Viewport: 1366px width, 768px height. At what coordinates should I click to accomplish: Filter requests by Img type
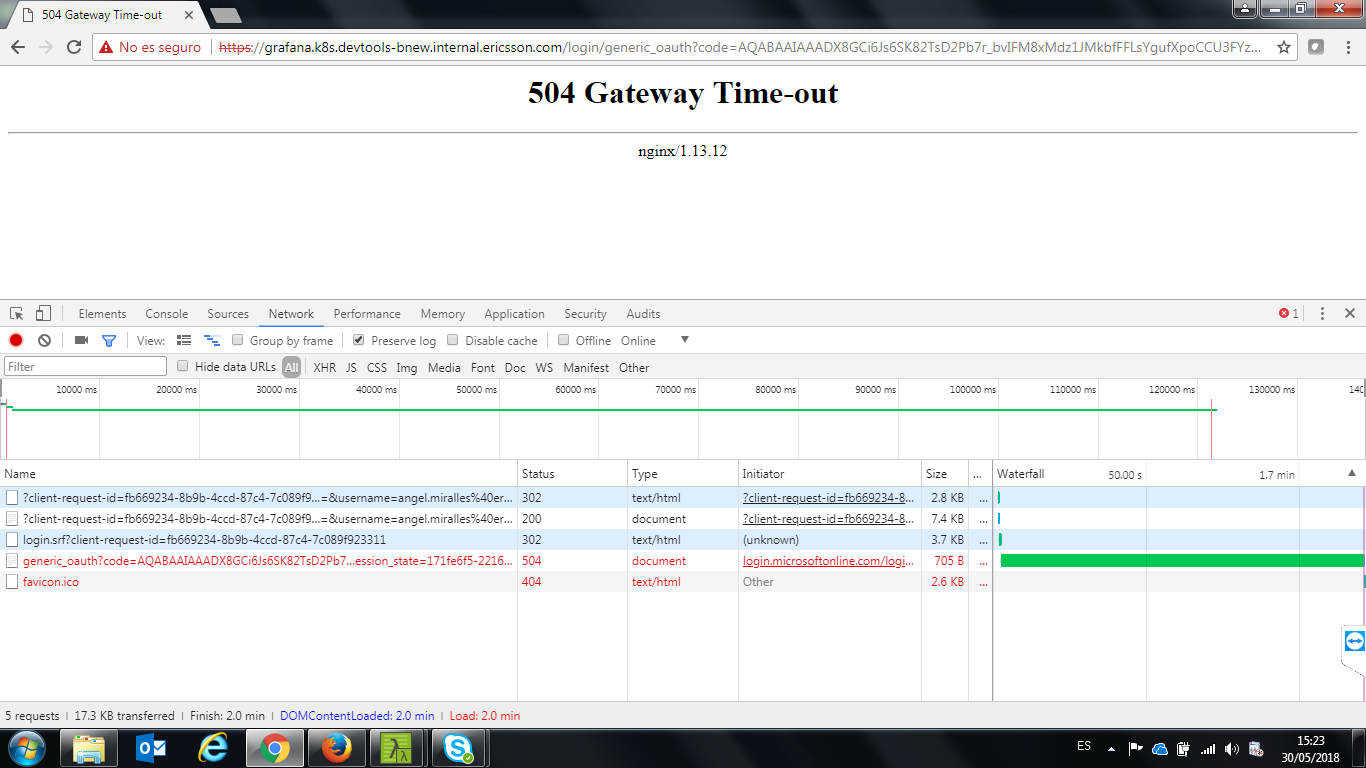coord(406,367)
